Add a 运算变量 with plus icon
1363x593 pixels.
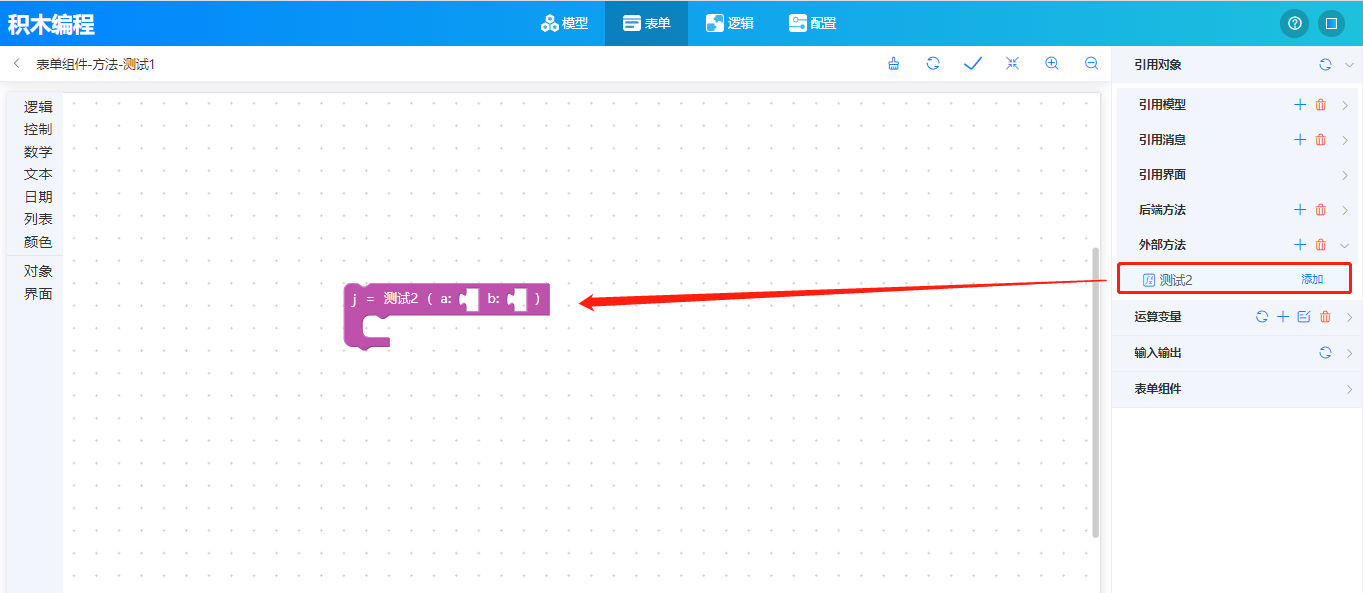1283,317
